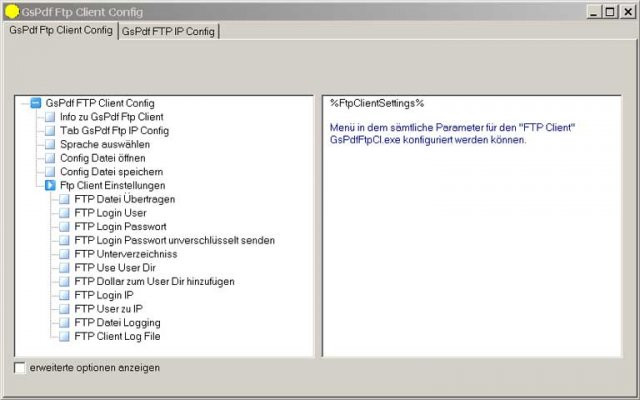Click the %FtpClientSettings% description text area
640x400 pixels.
(472, 226)
